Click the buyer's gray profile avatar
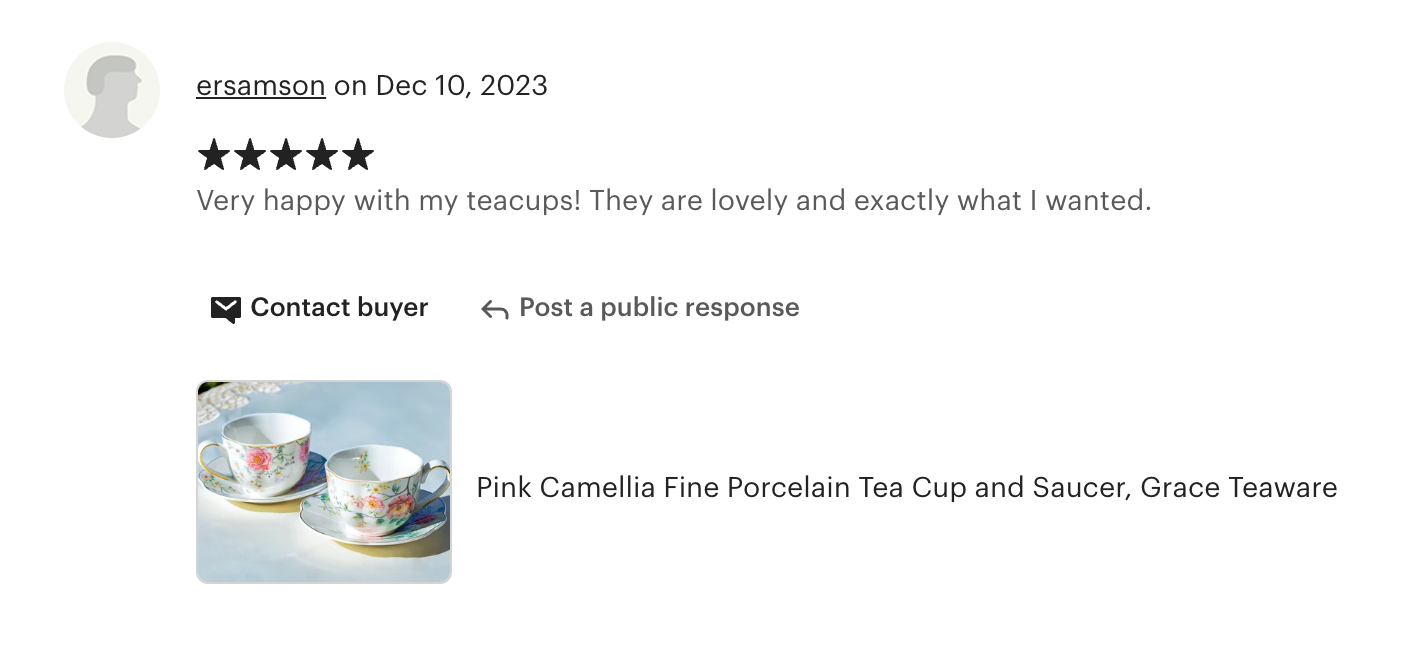Screen dimensions: 1416x650 pyautogui.click(x=112, y=90)
